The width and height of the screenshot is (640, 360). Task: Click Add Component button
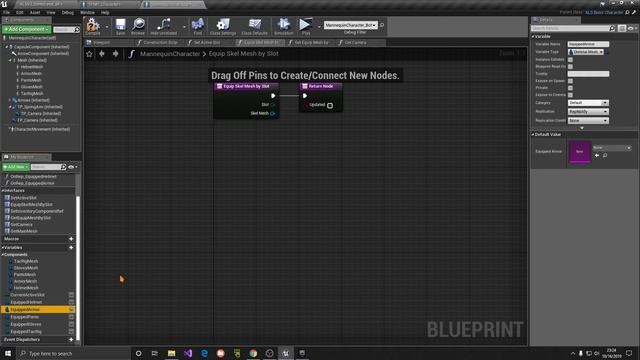pos(26,29)
